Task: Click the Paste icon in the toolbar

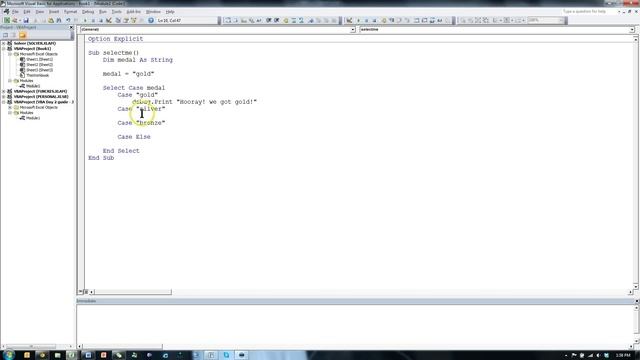Action: click(51, 20)
